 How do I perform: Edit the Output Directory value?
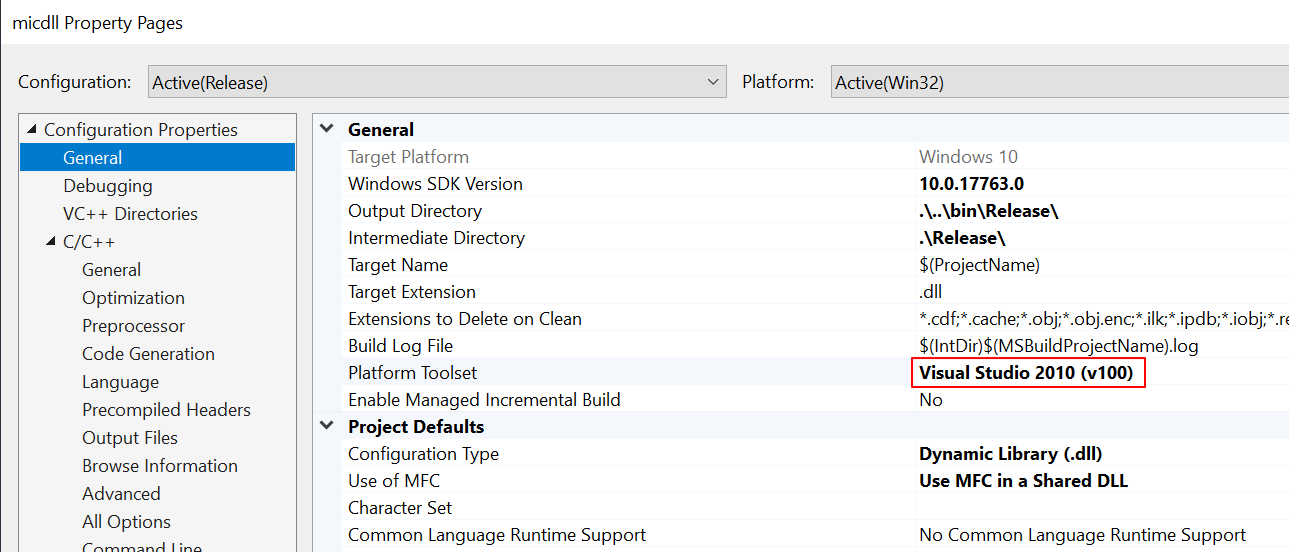(x=988, y=211)
